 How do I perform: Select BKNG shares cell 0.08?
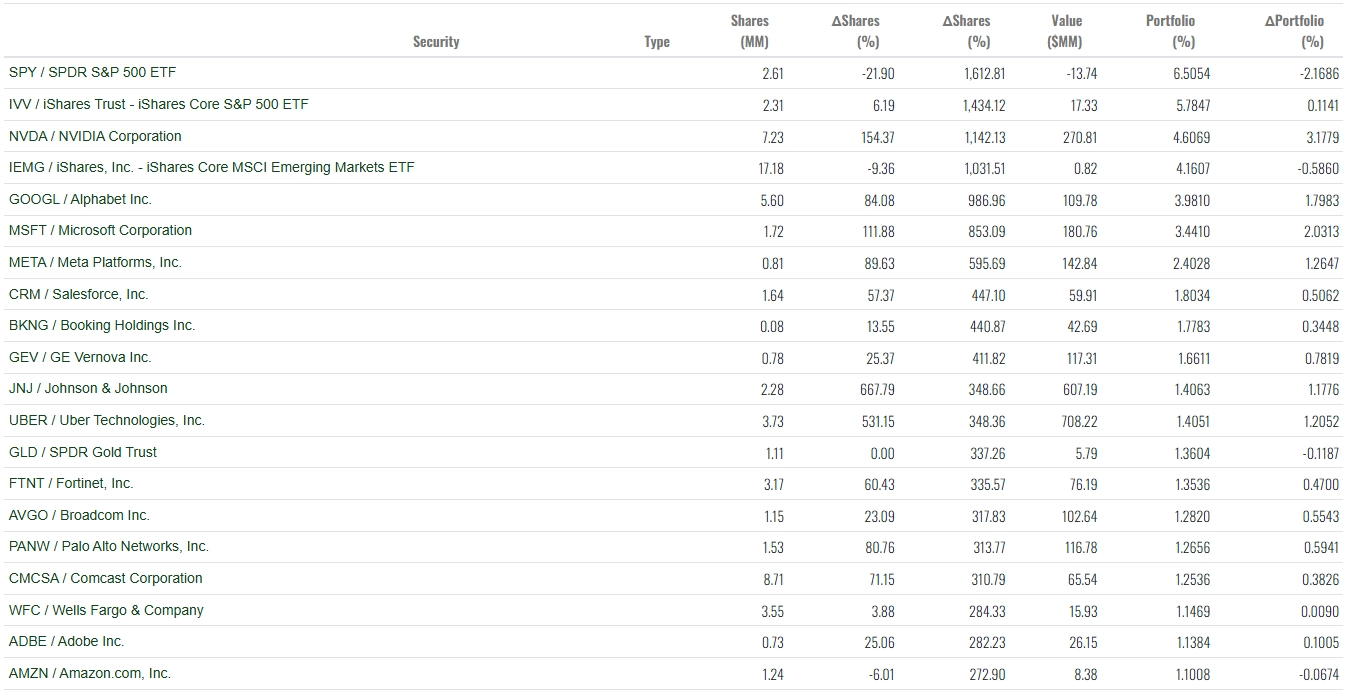[772, 326]
